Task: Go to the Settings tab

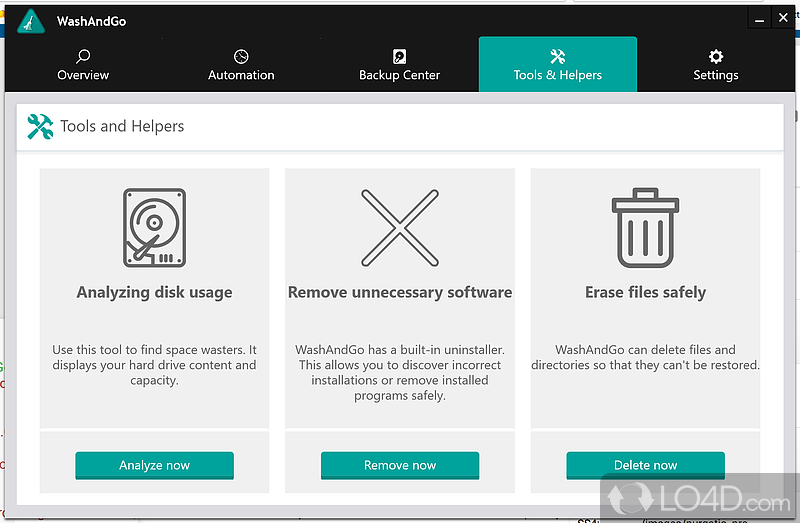Action: [716, 64]
